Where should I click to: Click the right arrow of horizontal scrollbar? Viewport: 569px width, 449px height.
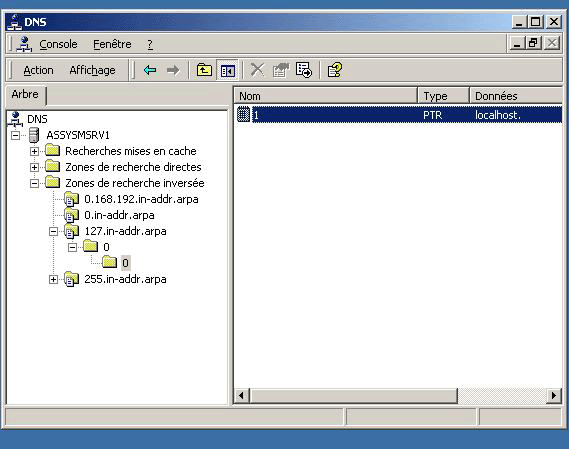coord(554,395)
